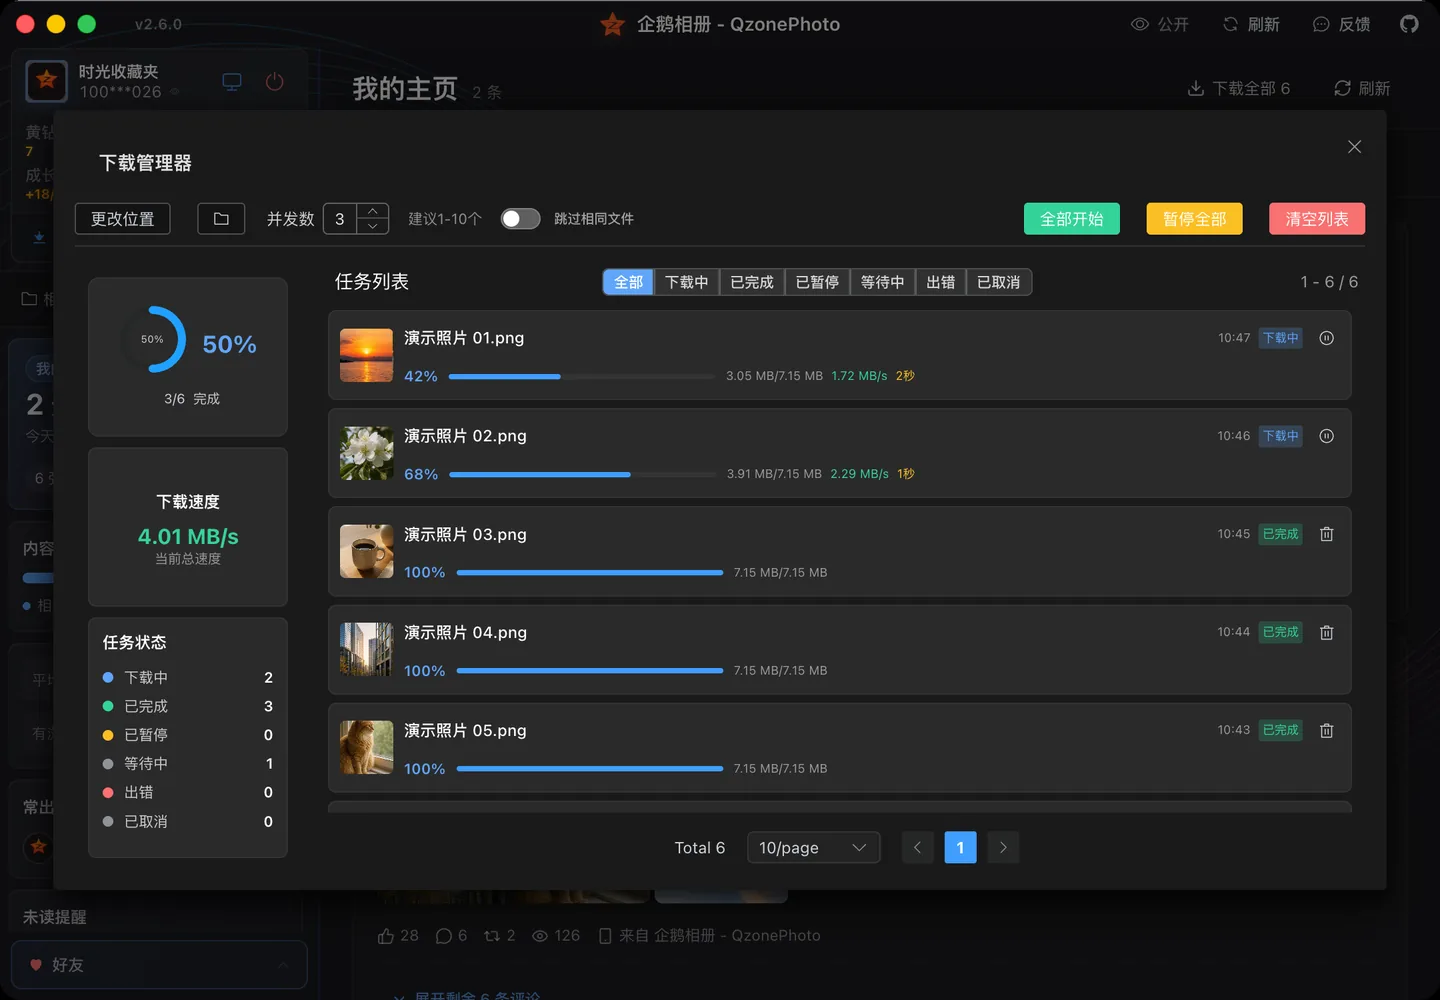1440x1000 pixels.
Task: Click the macOS green fullscreen window button
Action: 87,24
